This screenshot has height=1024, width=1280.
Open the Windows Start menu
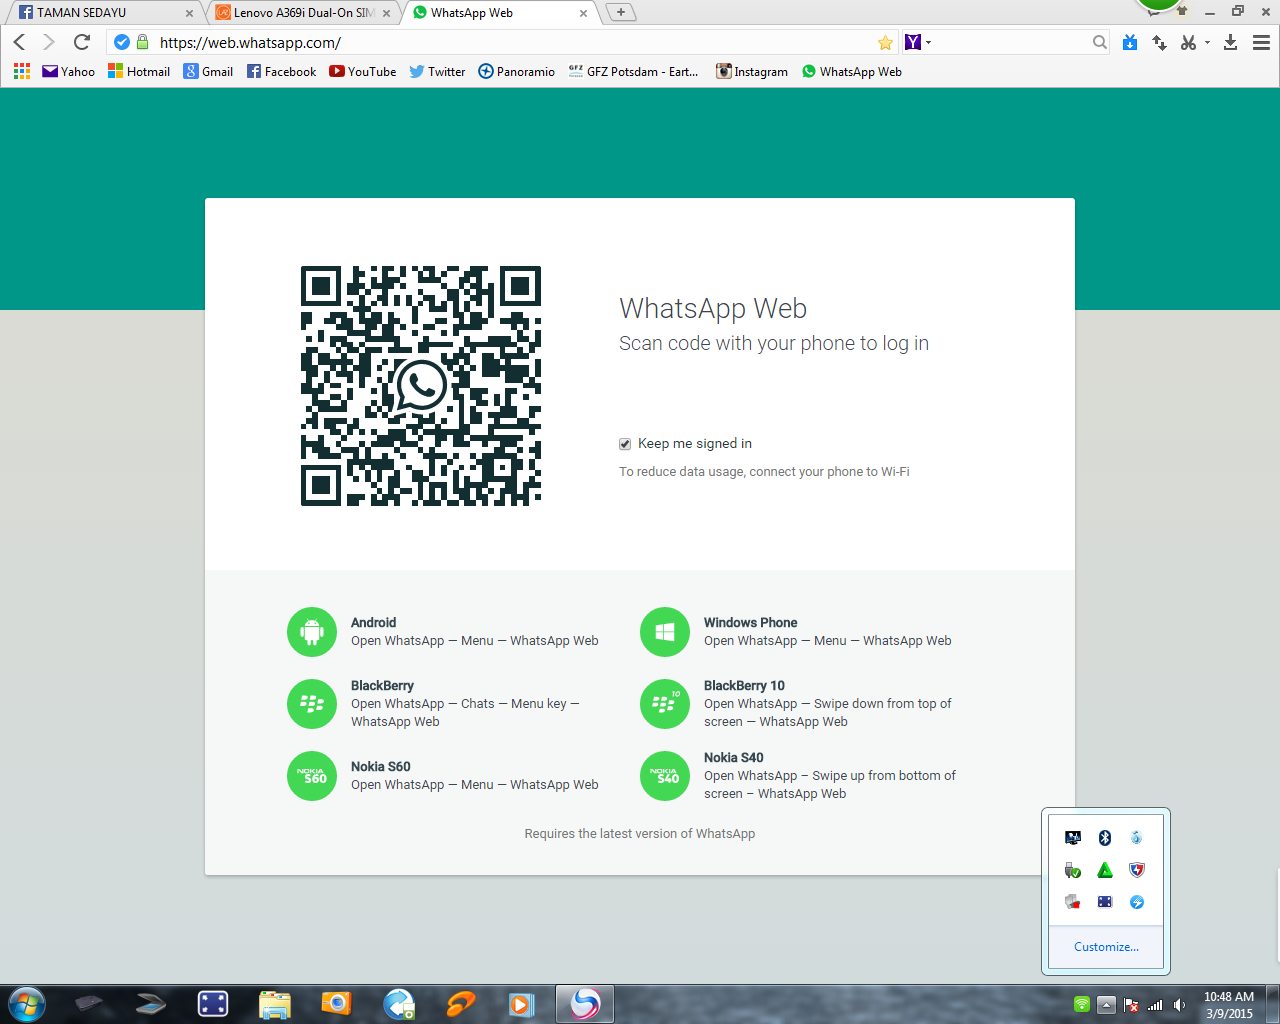(26, 1004)
